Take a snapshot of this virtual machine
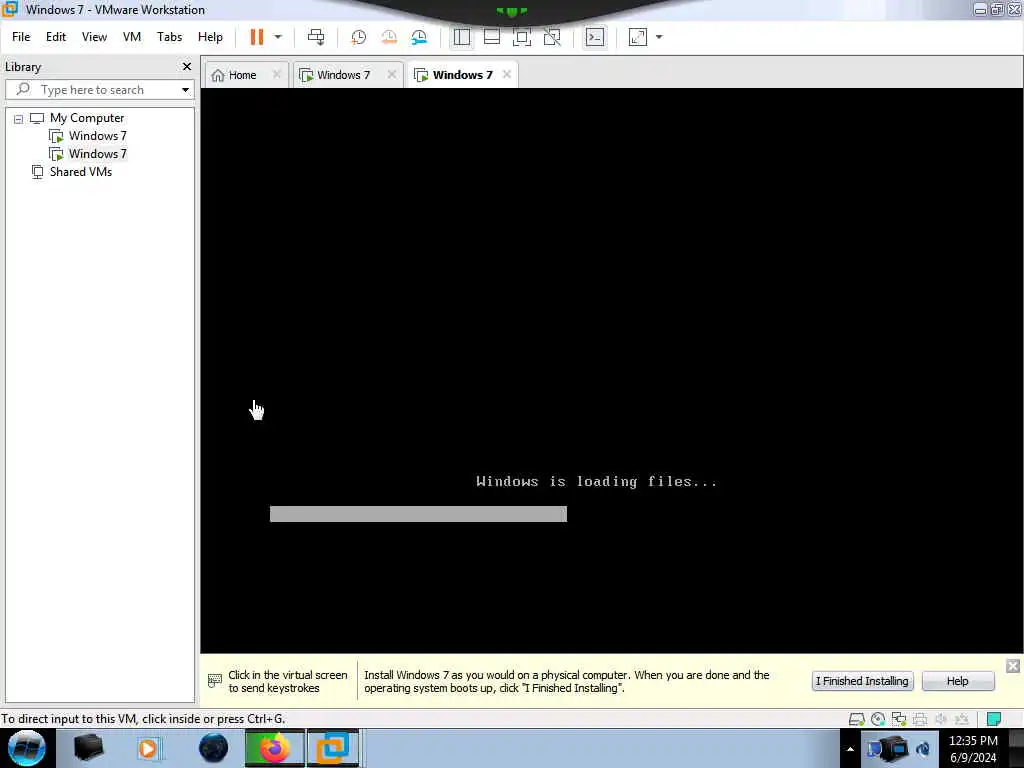The height and width of the screenshot is (768, 1024). [359, 37]
